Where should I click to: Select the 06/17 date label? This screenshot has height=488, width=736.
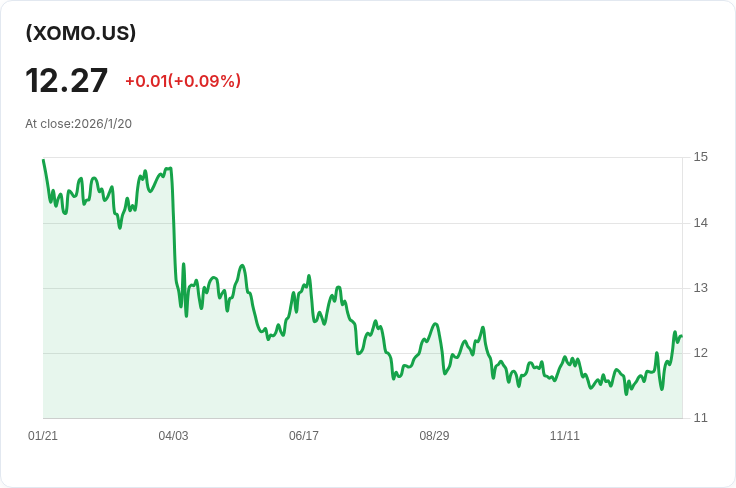coord(304,436)
